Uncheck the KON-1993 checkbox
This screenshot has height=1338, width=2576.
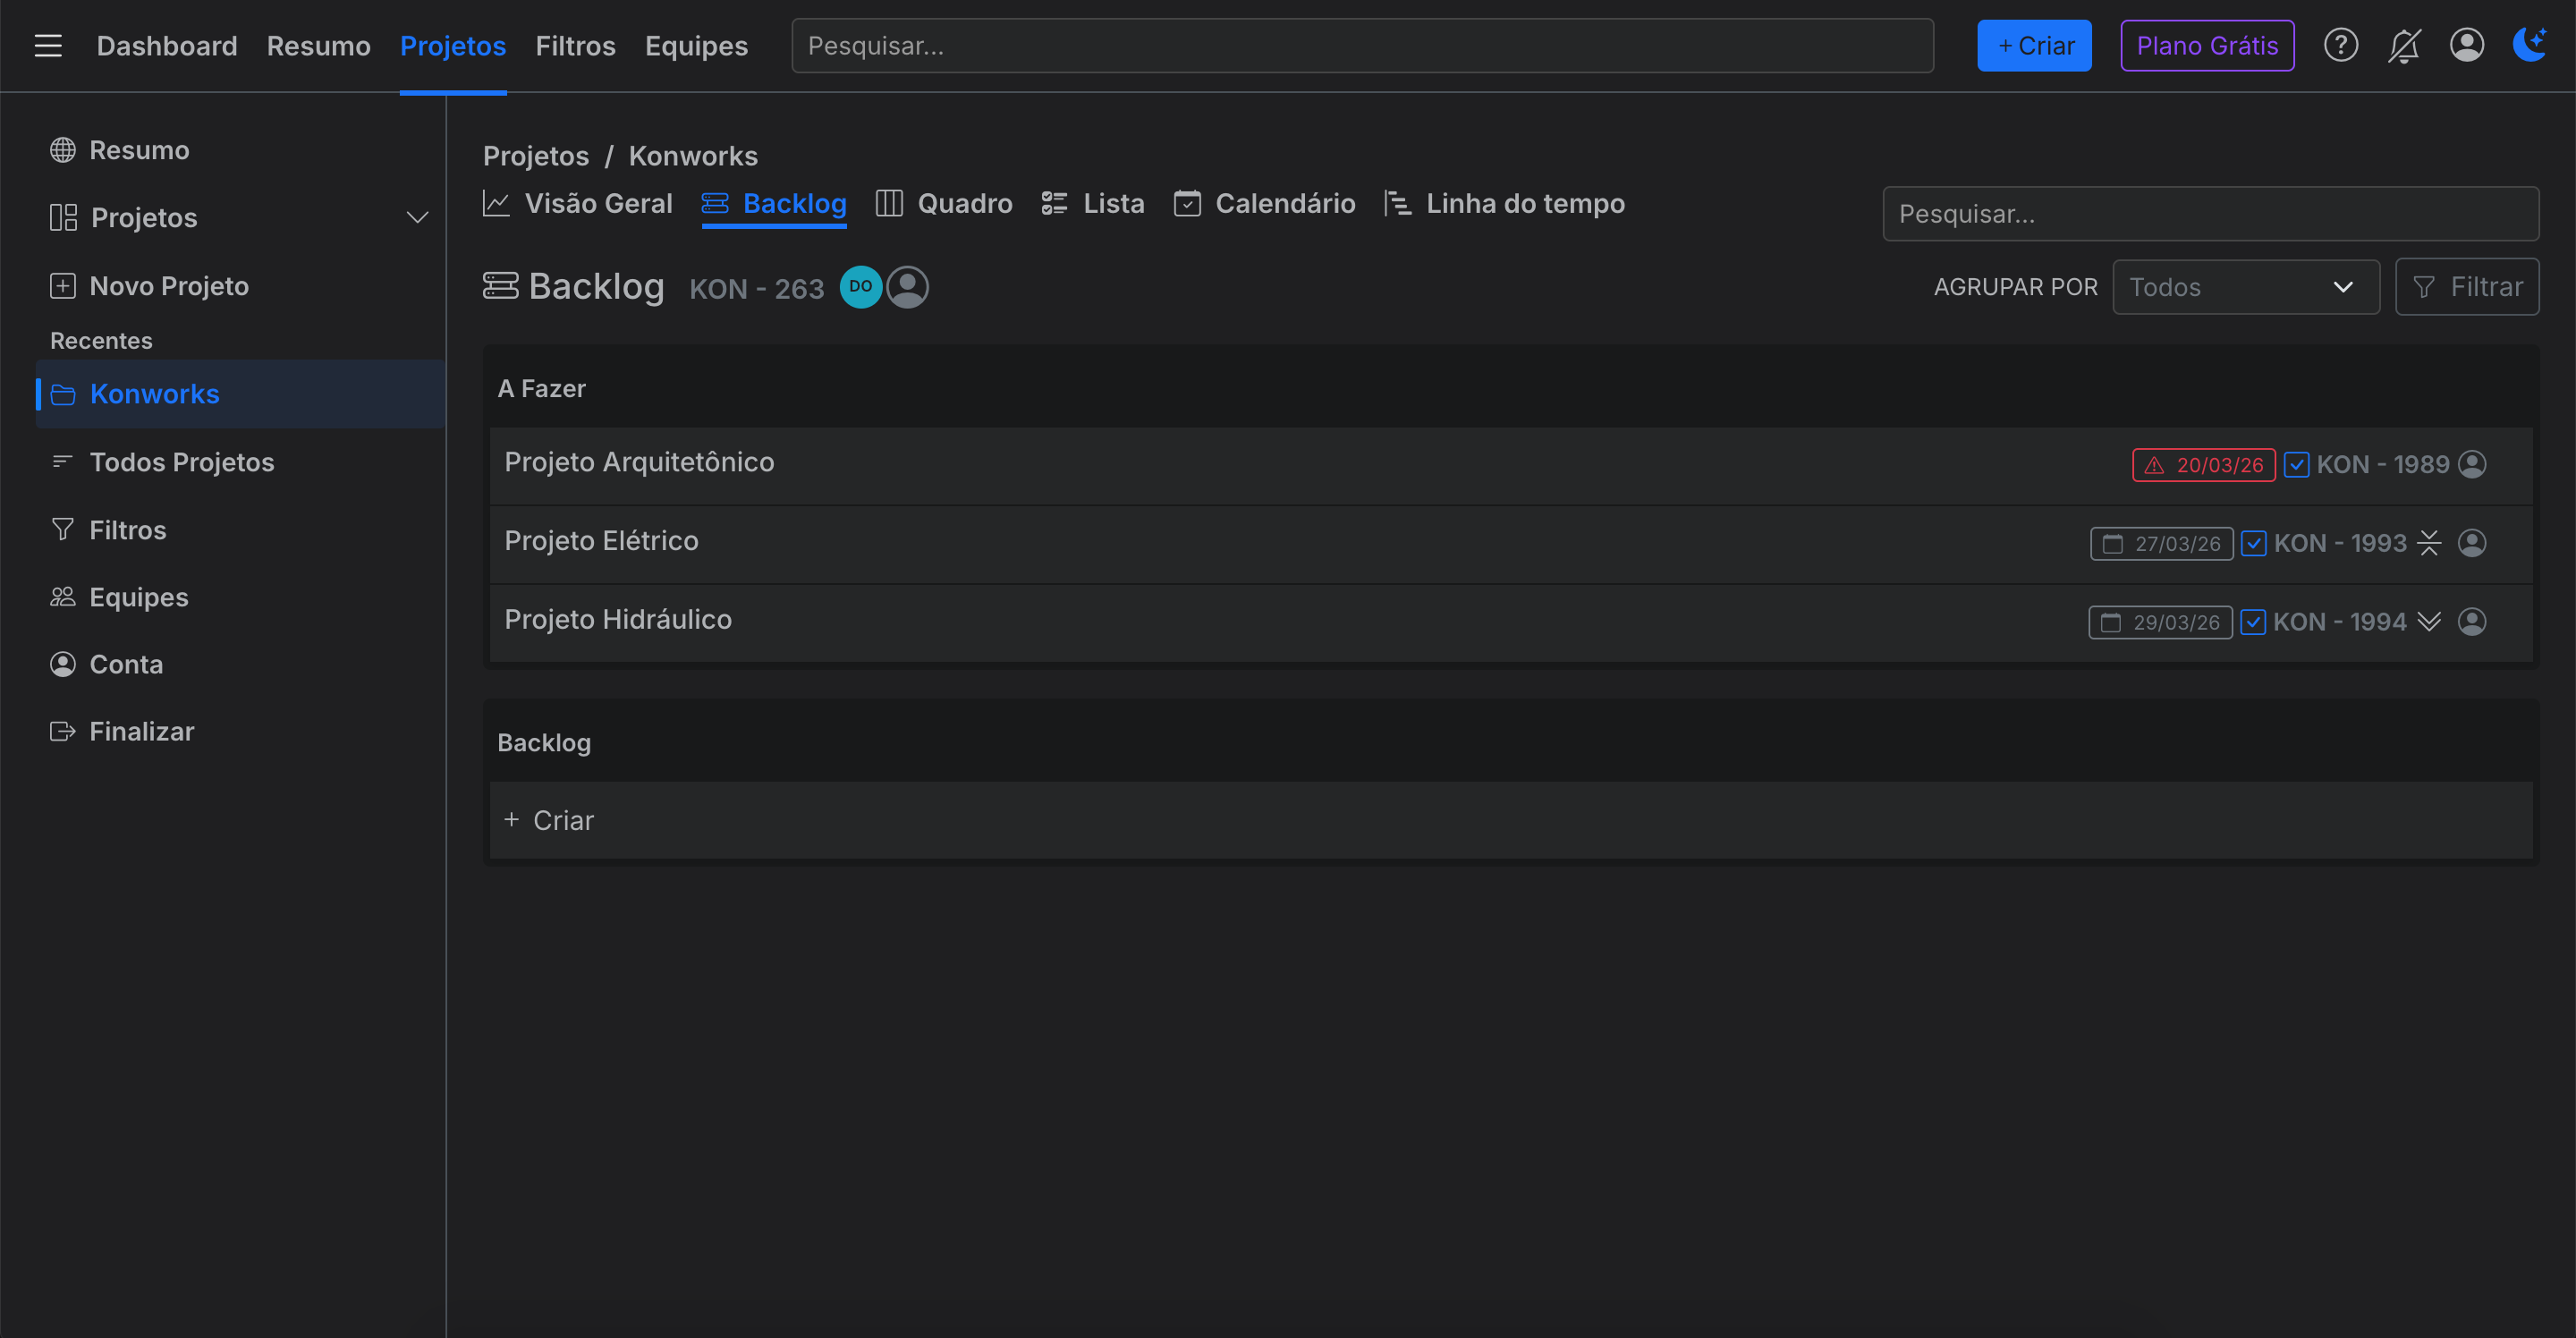2254,543
